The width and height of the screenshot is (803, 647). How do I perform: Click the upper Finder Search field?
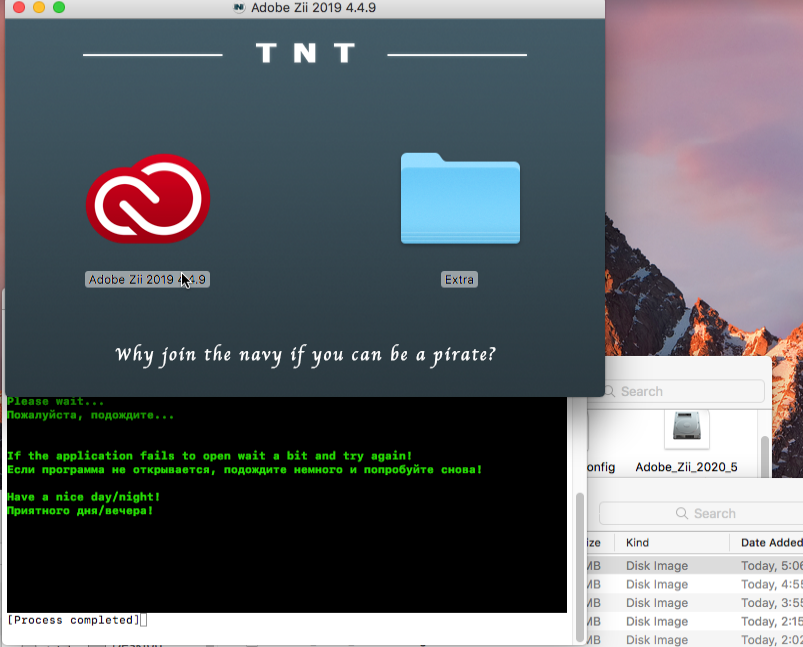[x=684, y=391]
